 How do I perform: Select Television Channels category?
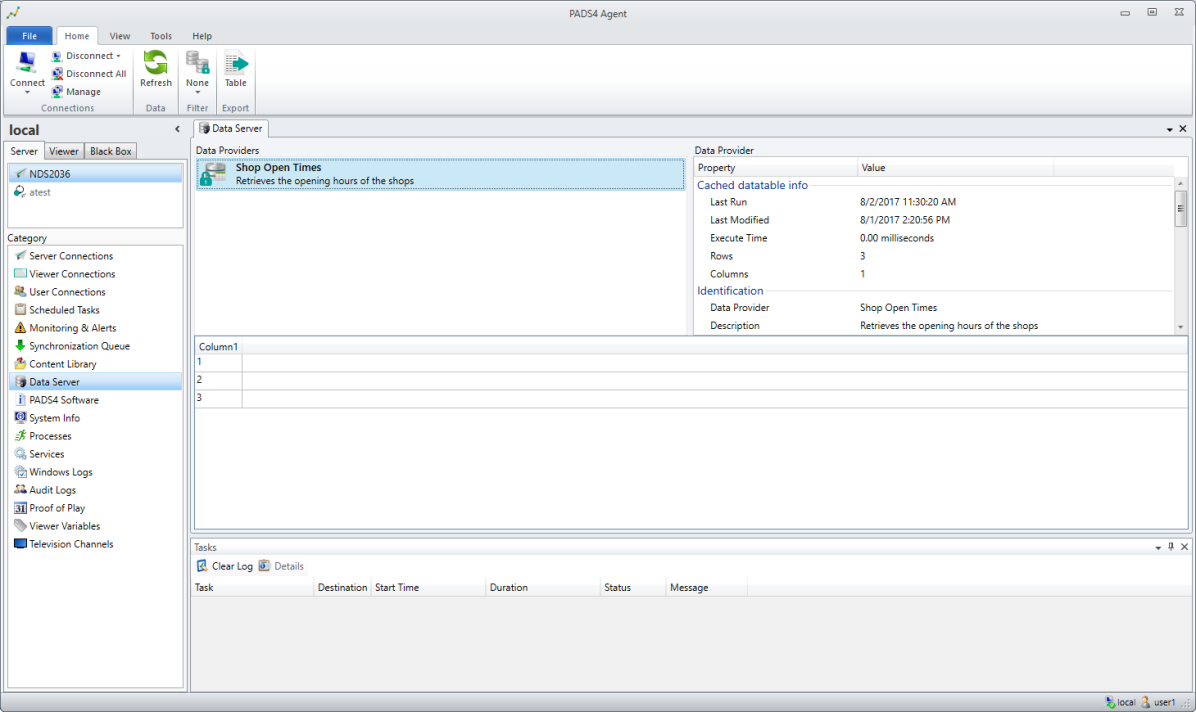point(71,544)
